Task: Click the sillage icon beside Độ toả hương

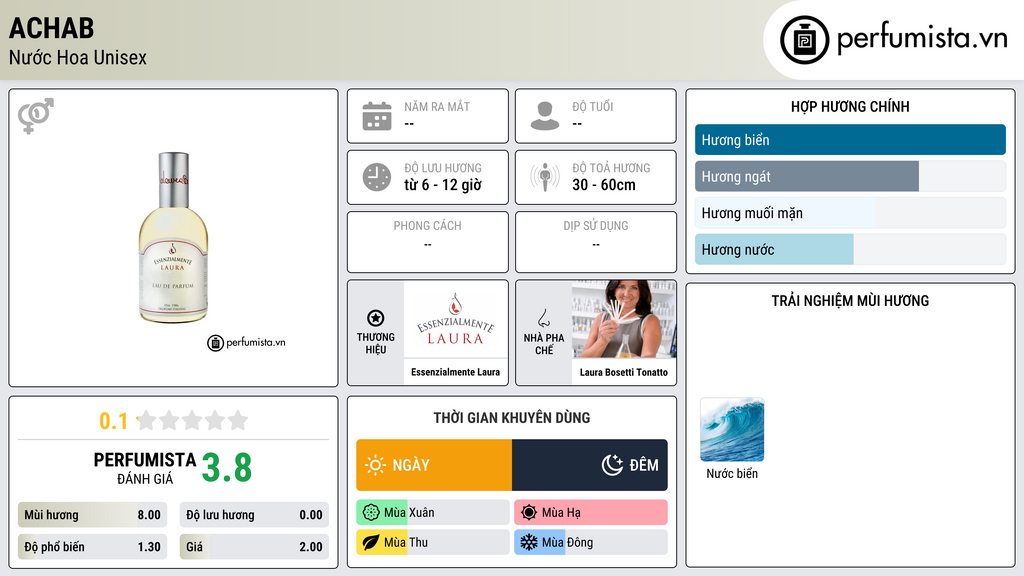Action: 545,177
